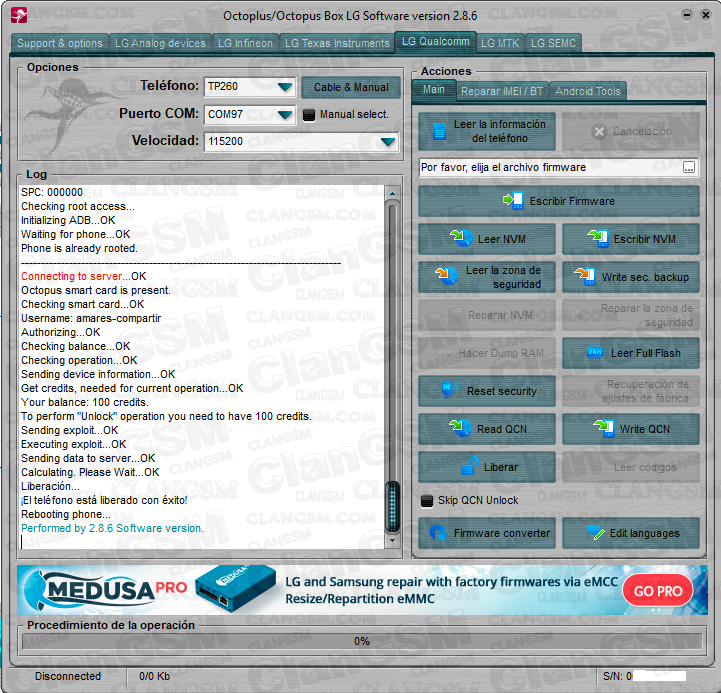
Task: Close the Octoplus window
Action: pos(705,15)
